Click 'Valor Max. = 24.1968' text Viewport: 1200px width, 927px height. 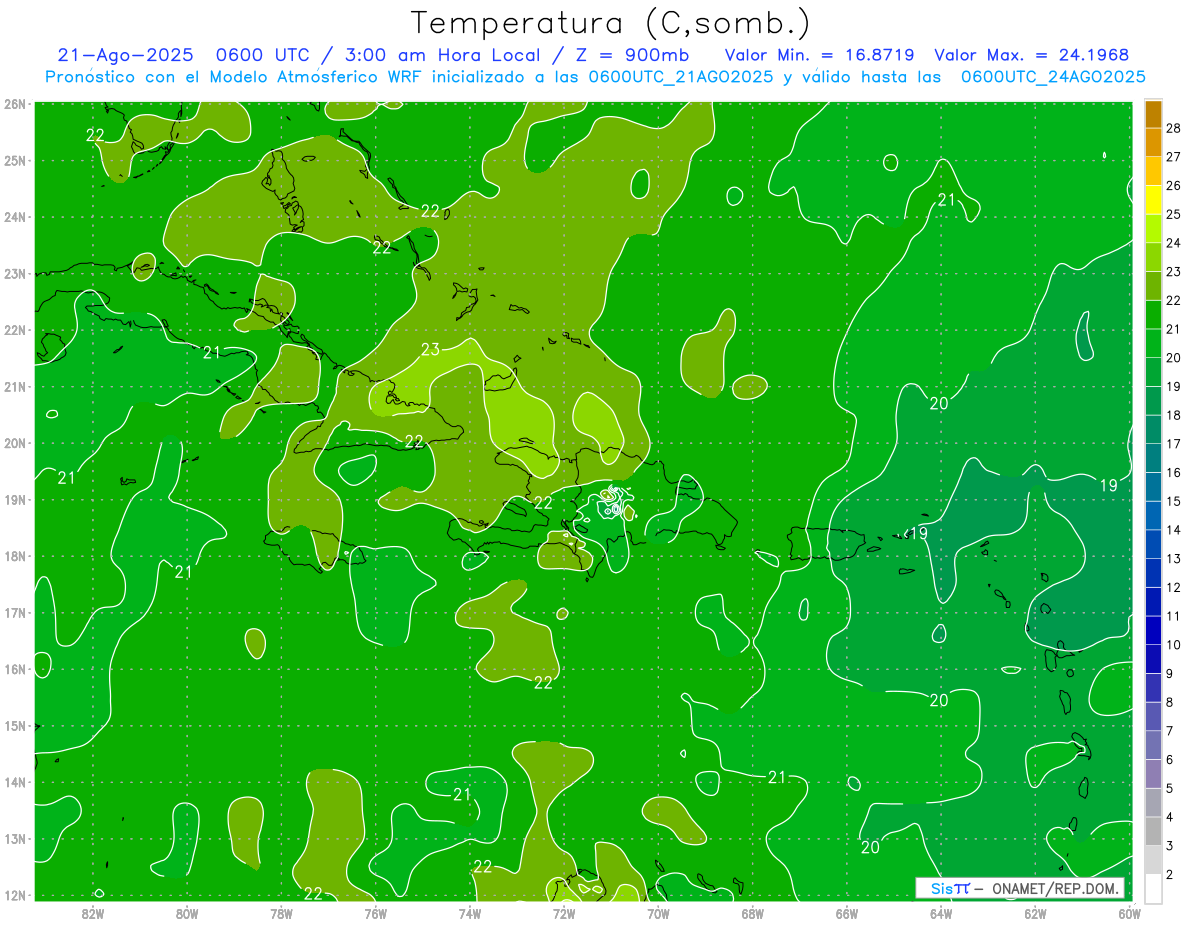point(1031,55)
